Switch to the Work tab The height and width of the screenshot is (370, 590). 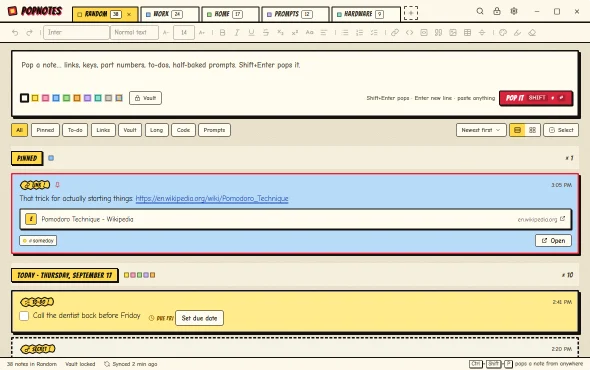(170, 14)
